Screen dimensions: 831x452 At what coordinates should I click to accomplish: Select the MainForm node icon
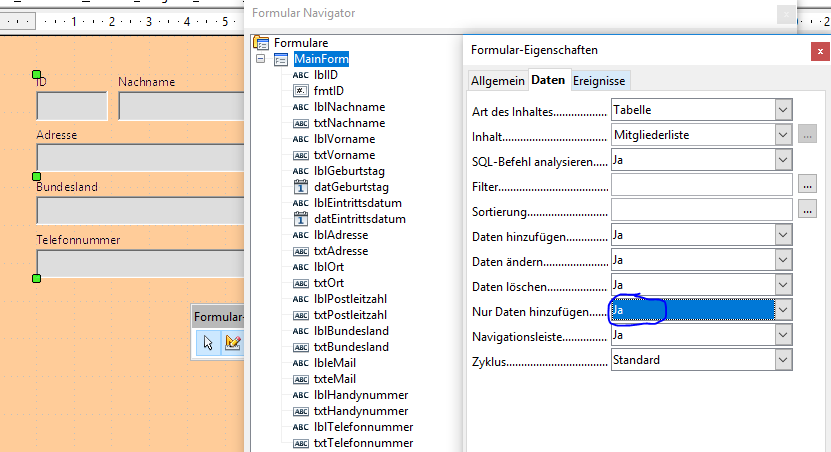pyautogui.click(x=281, y=59)
